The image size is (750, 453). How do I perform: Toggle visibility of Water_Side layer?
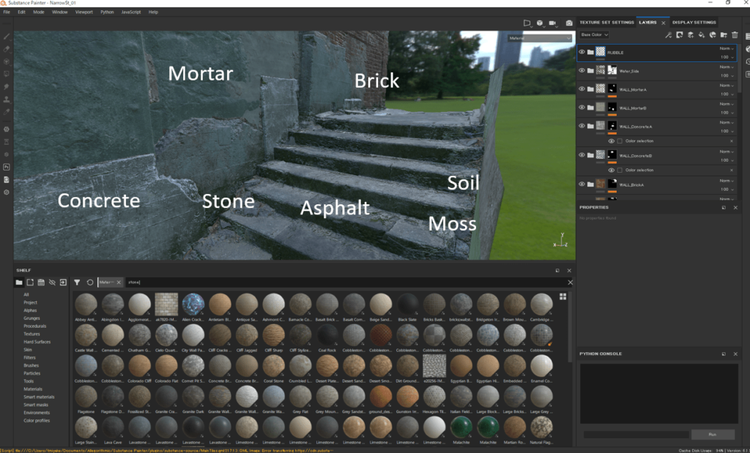coord(582,71)
